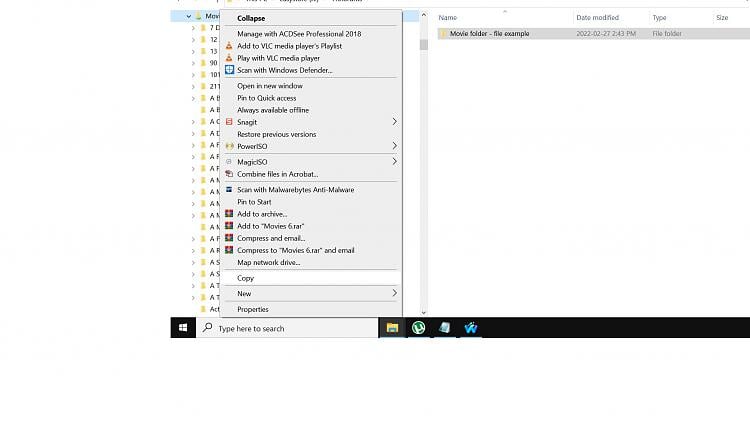Click the VLC cone beside Add to Playlist
The height and width of the screenshot is (422, 750).
click(x=229, y=46)
